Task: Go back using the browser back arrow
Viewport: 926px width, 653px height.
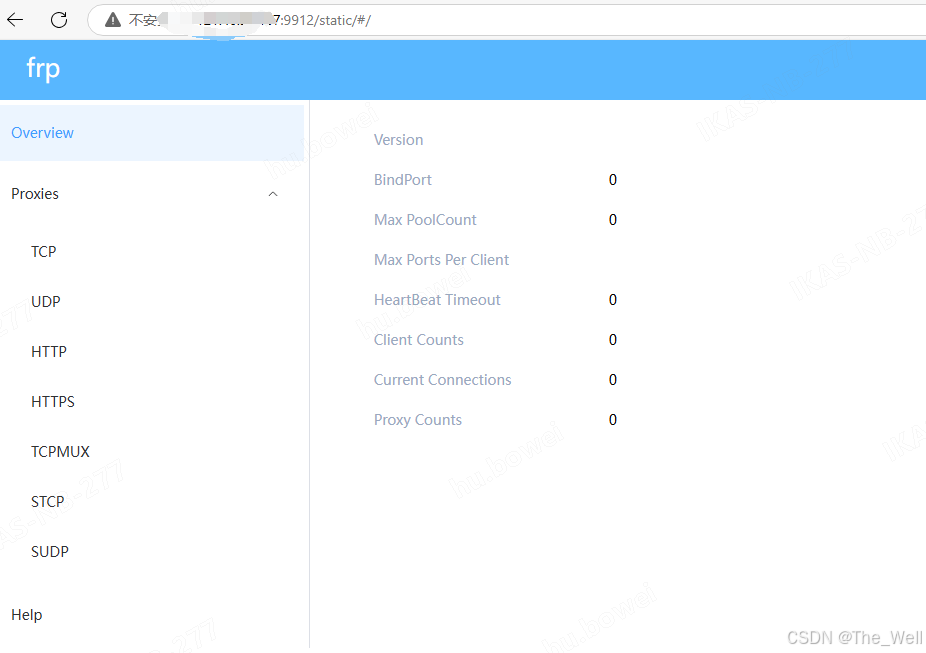Action: [x=15, y=20]
